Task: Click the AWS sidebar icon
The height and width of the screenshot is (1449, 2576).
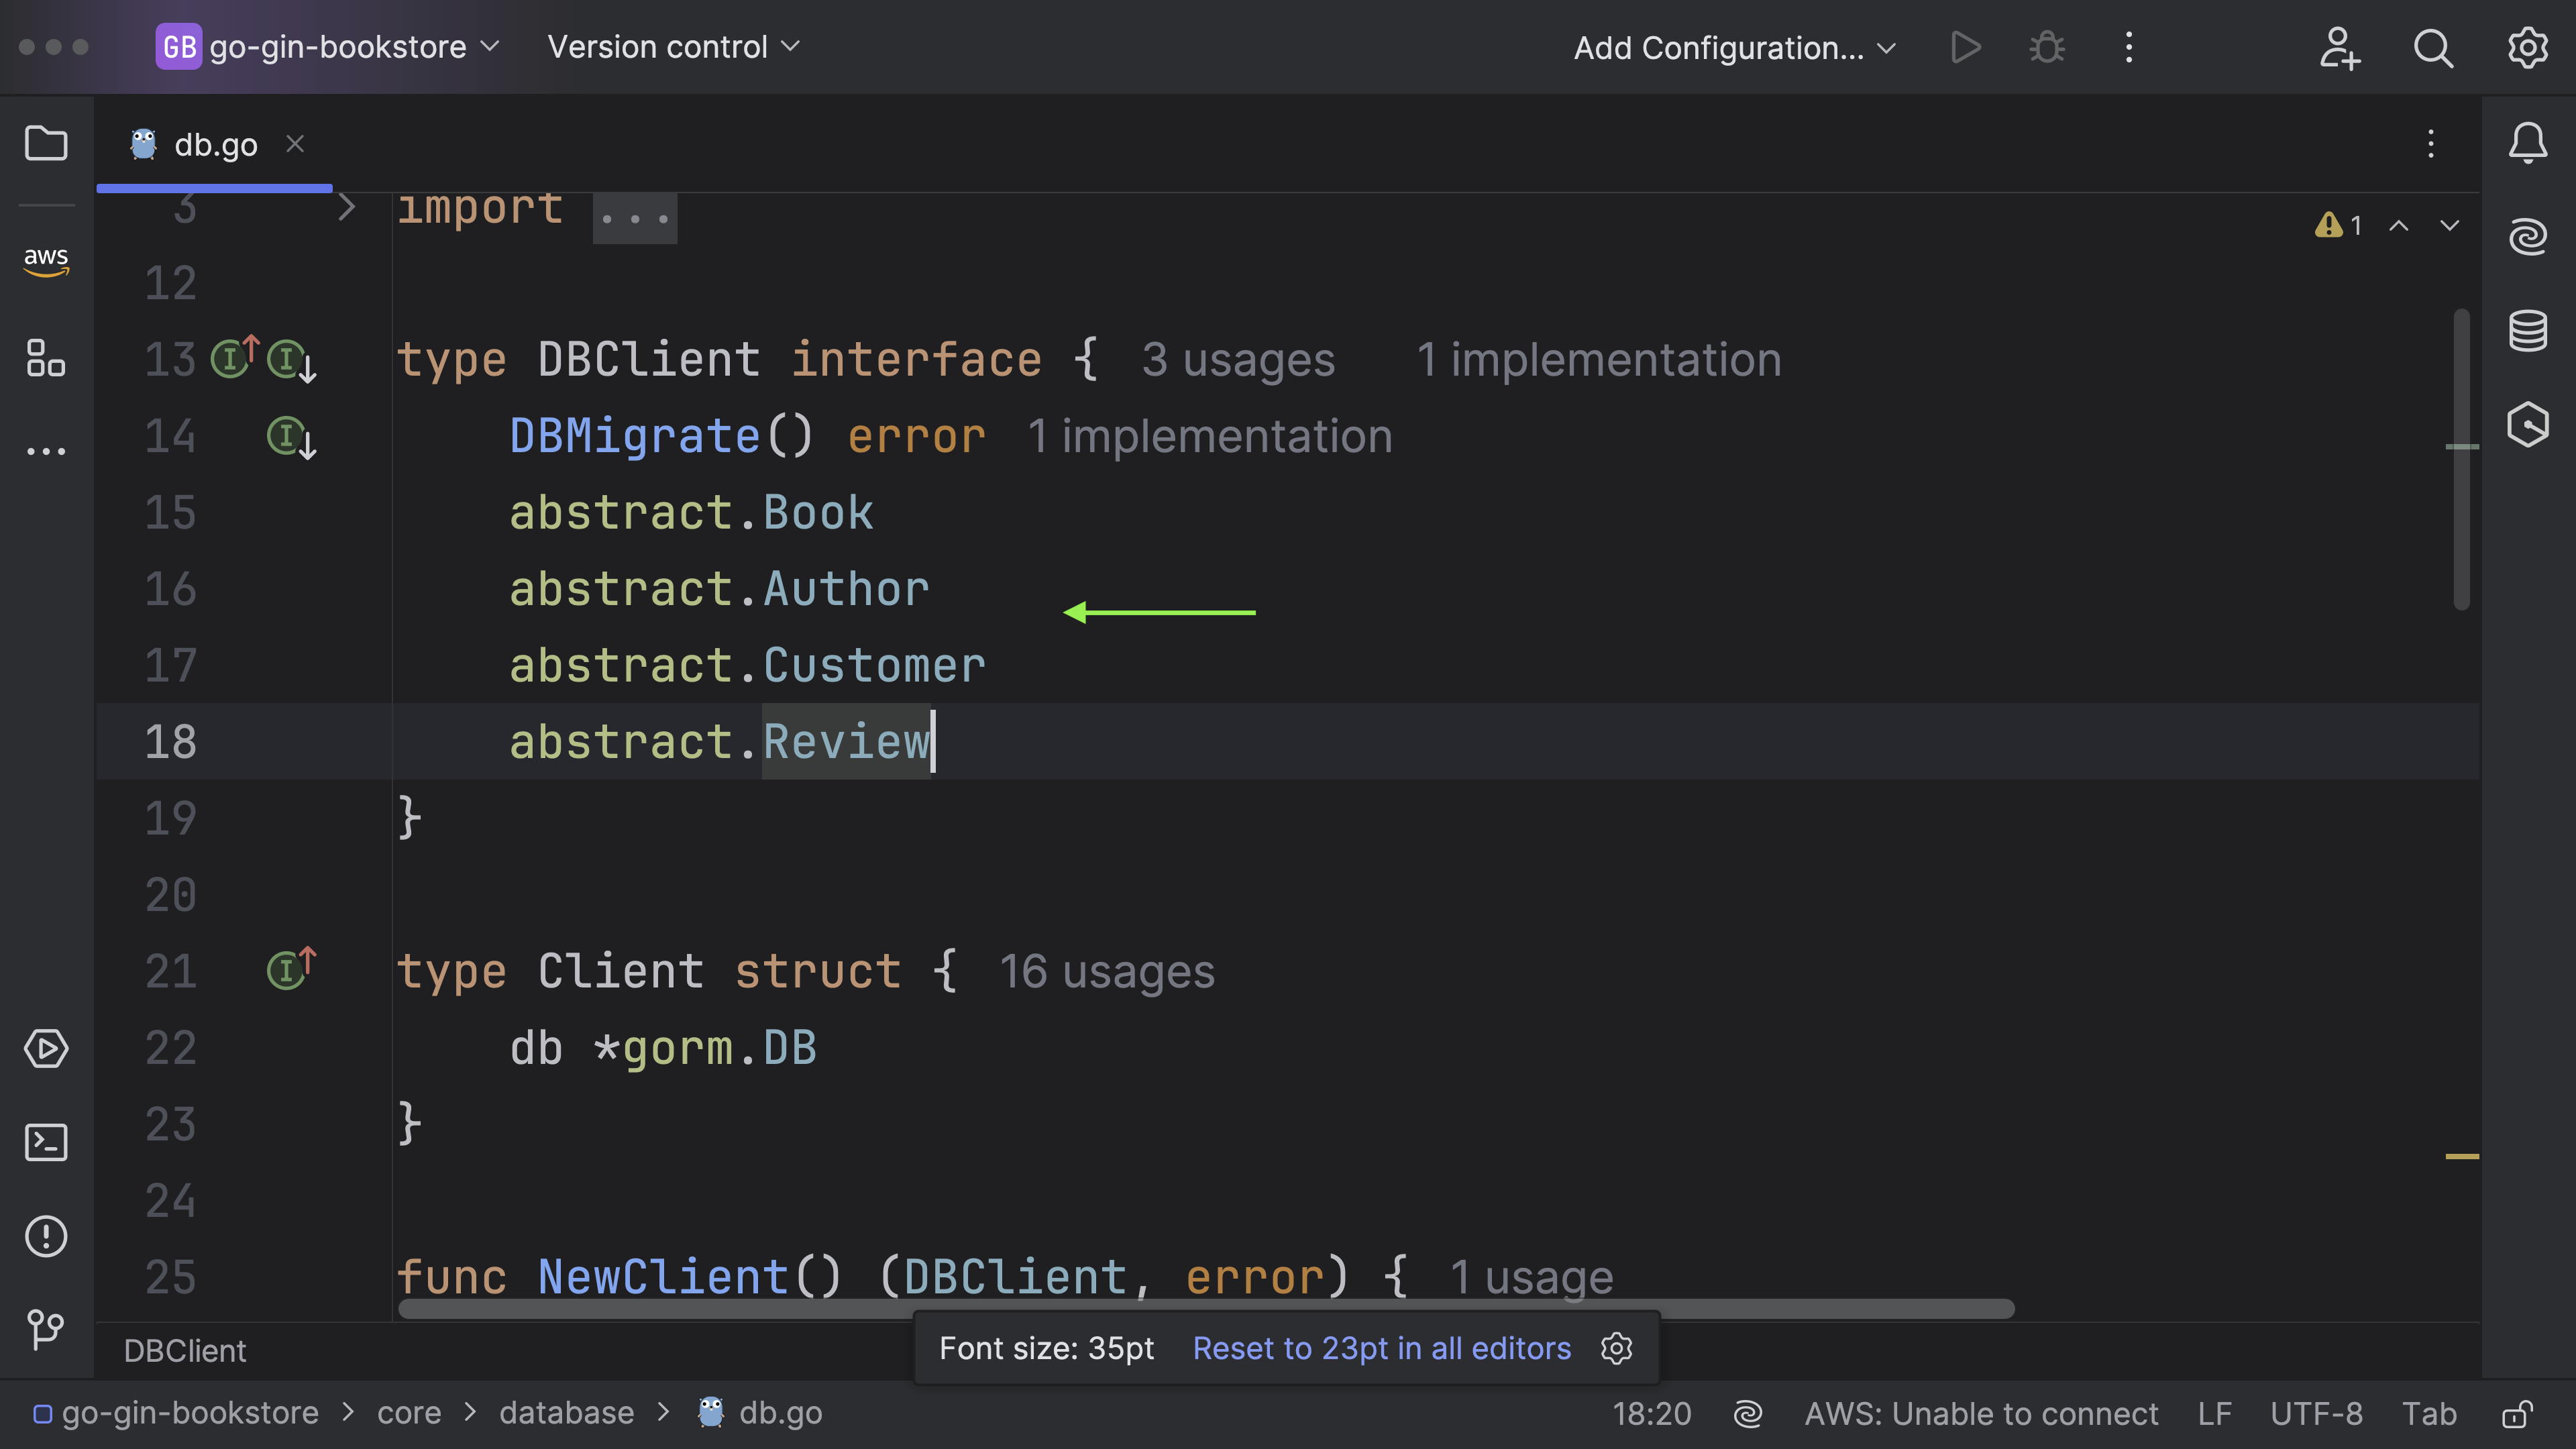Action: pyautogui.click(x=46, y=256)
